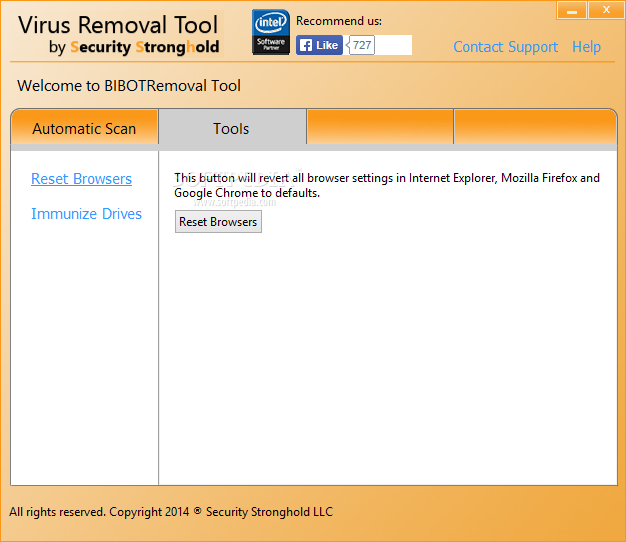Click the Facebook Like button
Image resolution: width=626 pixels, height=542 pixels.
[x=319, y=45]
